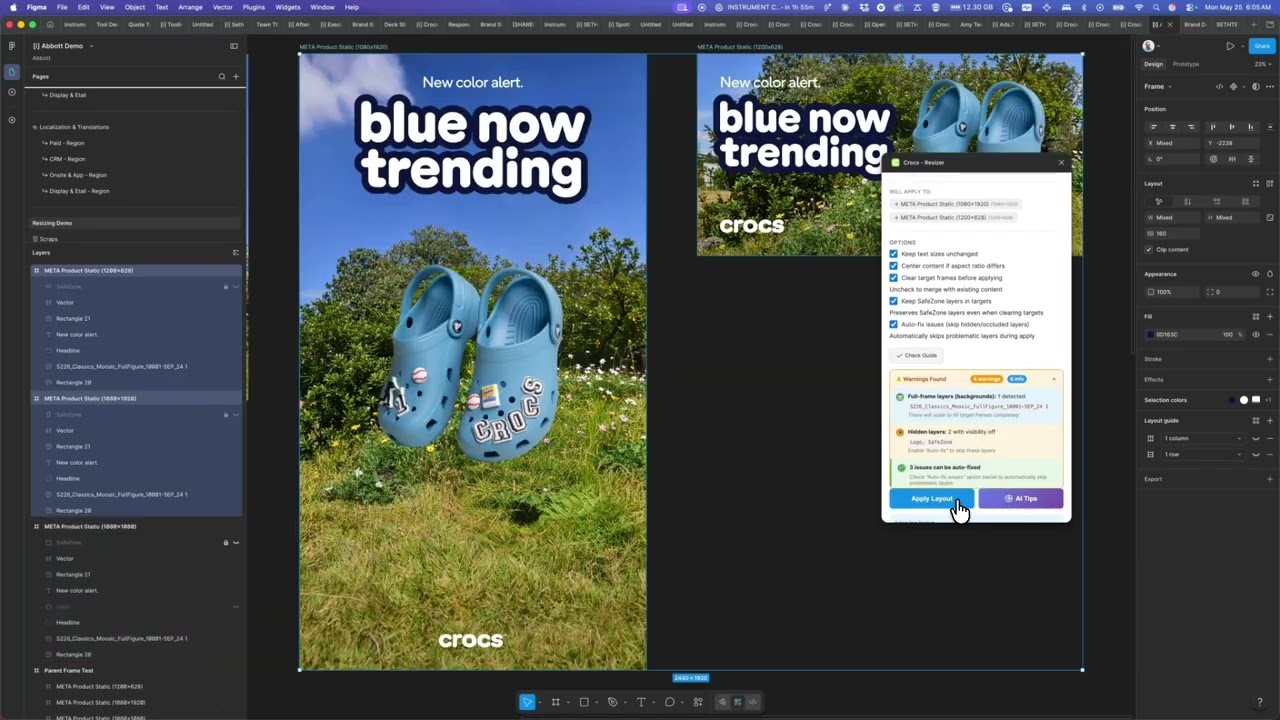Remove the 1 column layout guide
Image resolution: width=1280 pixels, height=720 pixels.
(x=1270, y=438)
